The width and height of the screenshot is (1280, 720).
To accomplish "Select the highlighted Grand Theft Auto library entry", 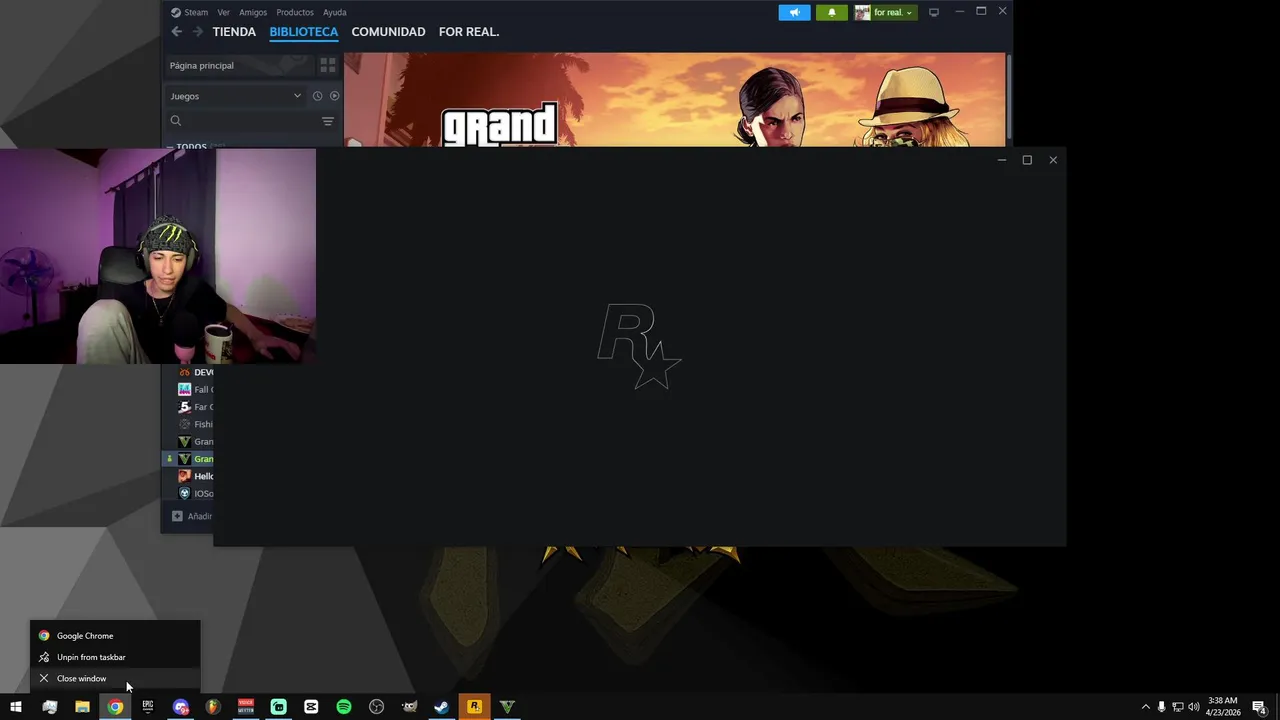I will (189, 459).
